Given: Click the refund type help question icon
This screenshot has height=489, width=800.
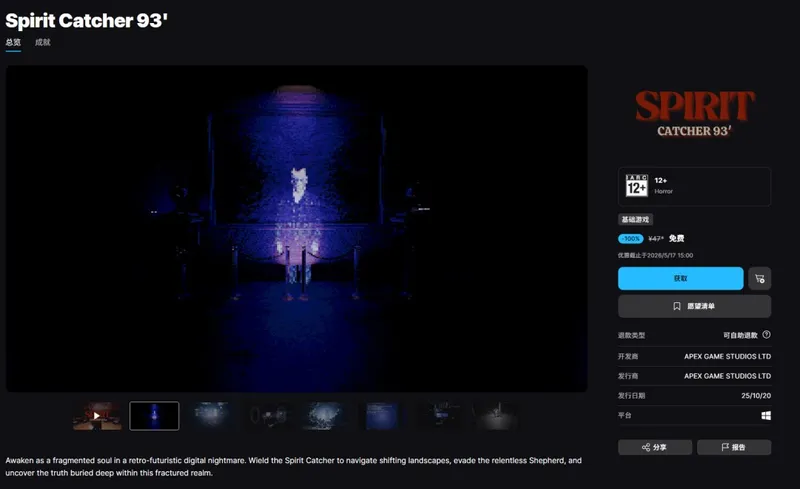Looking at the screenshot, I should 766,335.
